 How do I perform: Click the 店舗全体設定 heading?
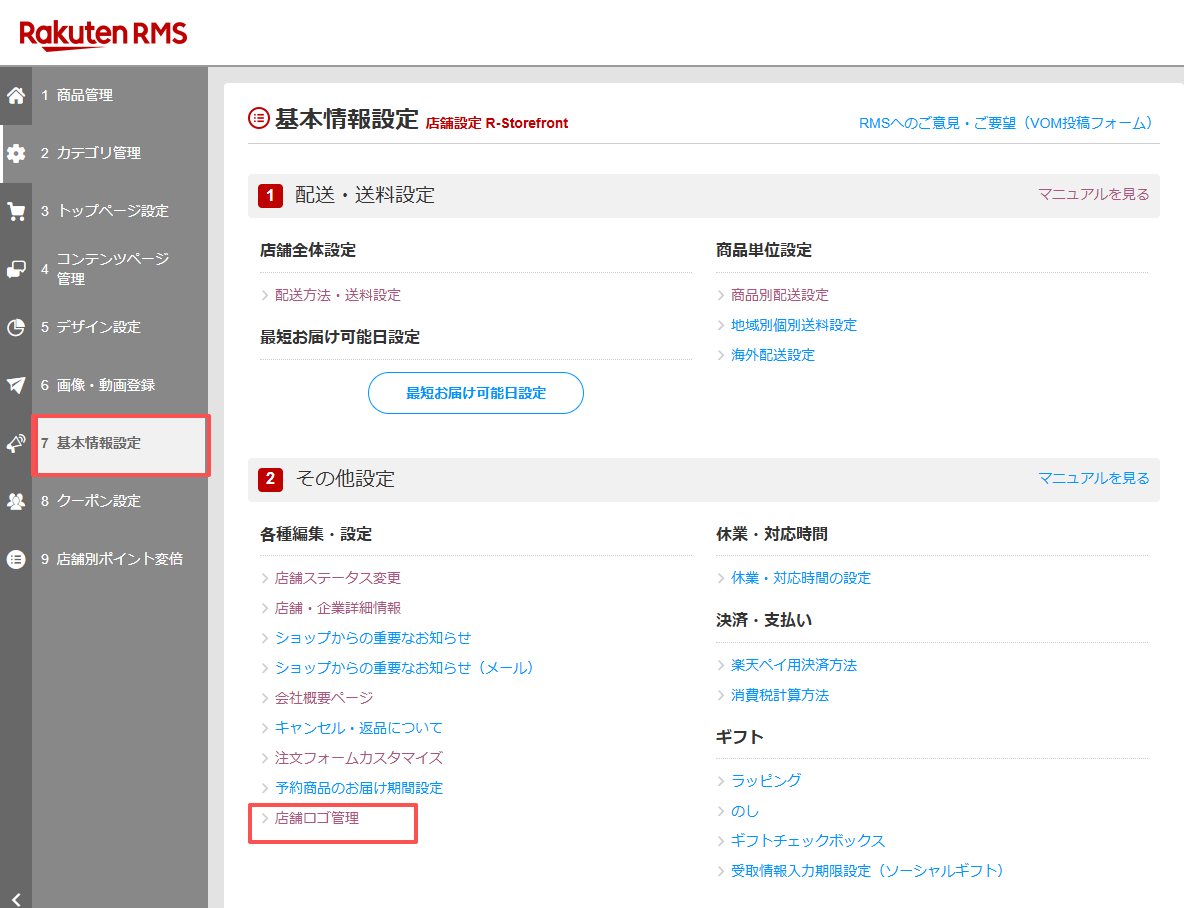pos(307,250)
